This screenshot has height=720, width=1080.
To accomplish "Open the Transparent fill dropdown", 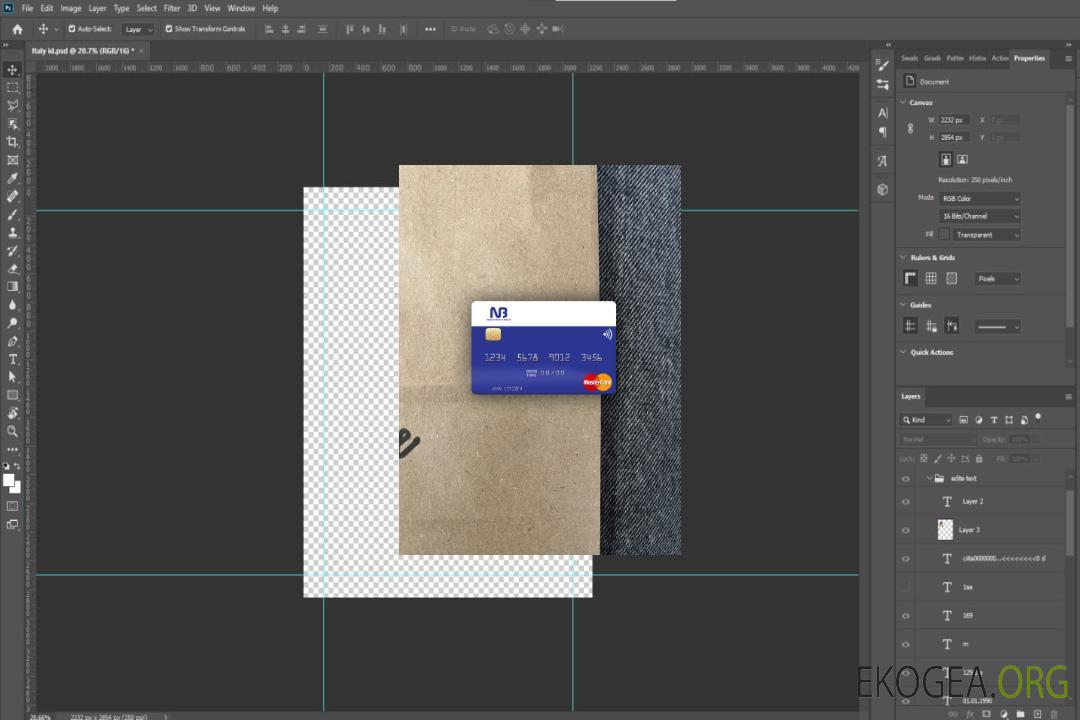I will coord(985,235).
